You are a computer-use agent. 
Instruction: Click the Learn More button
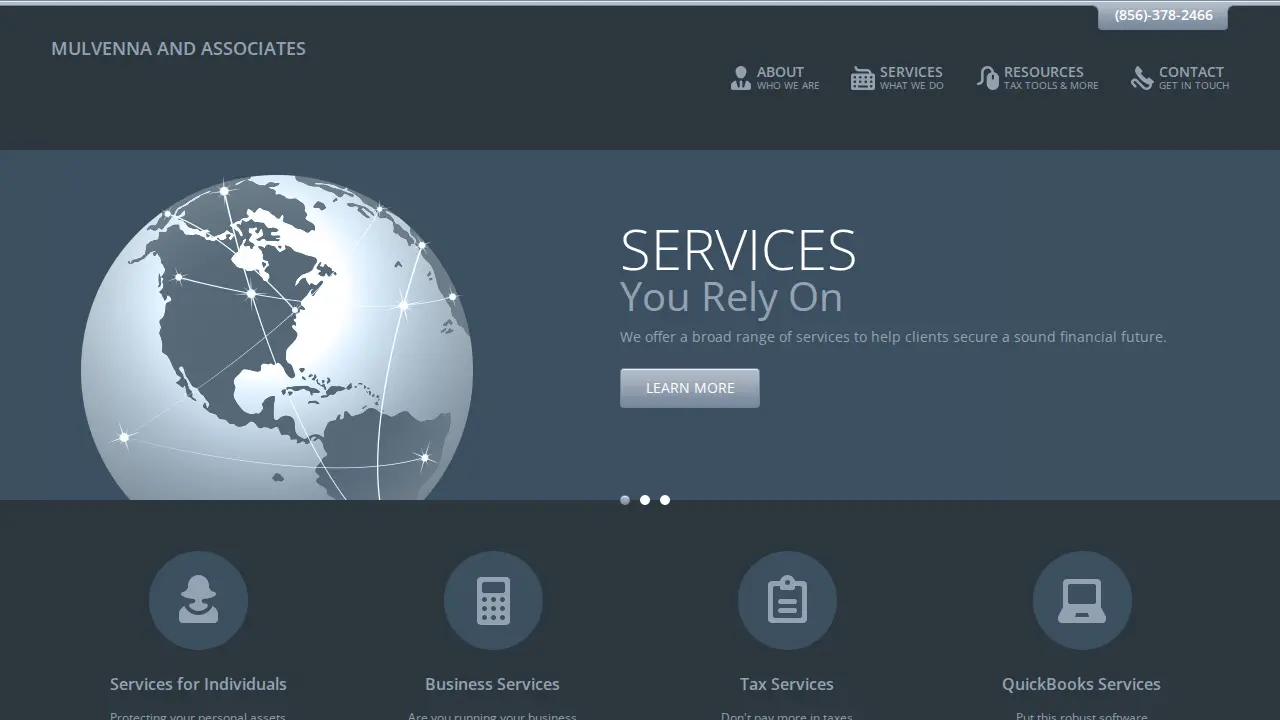(x=690, y=388)
